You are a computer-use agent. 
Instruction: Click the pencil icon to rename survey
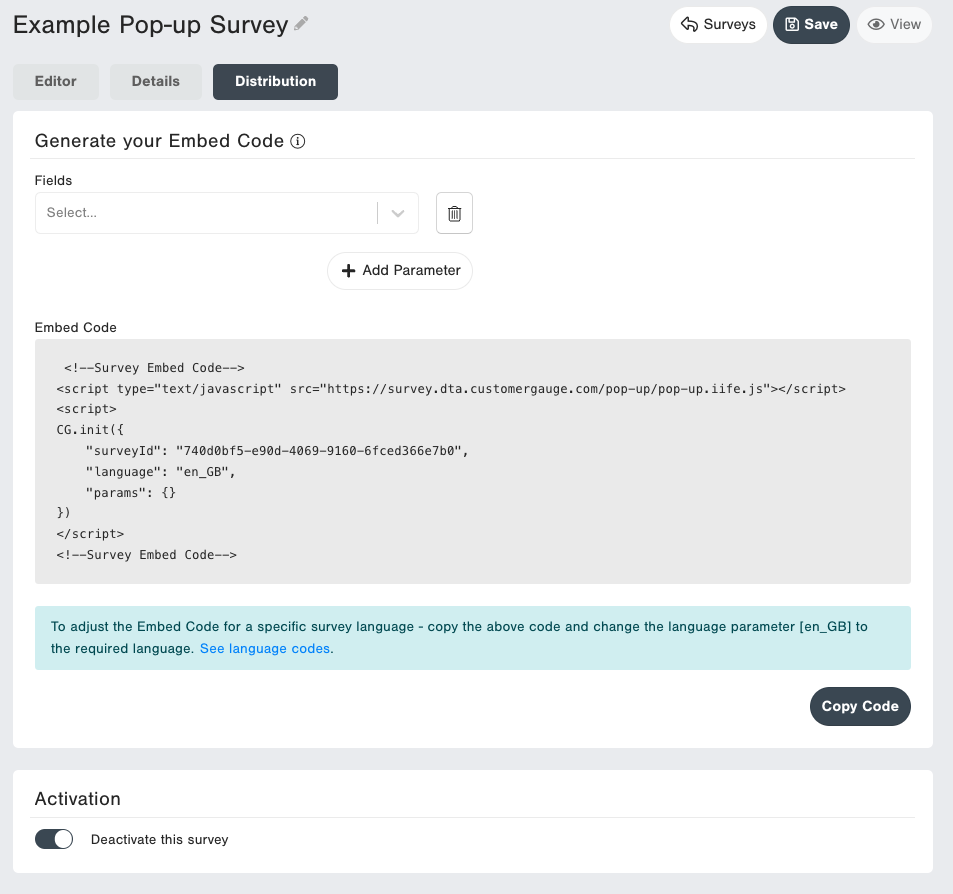point(301,24)
